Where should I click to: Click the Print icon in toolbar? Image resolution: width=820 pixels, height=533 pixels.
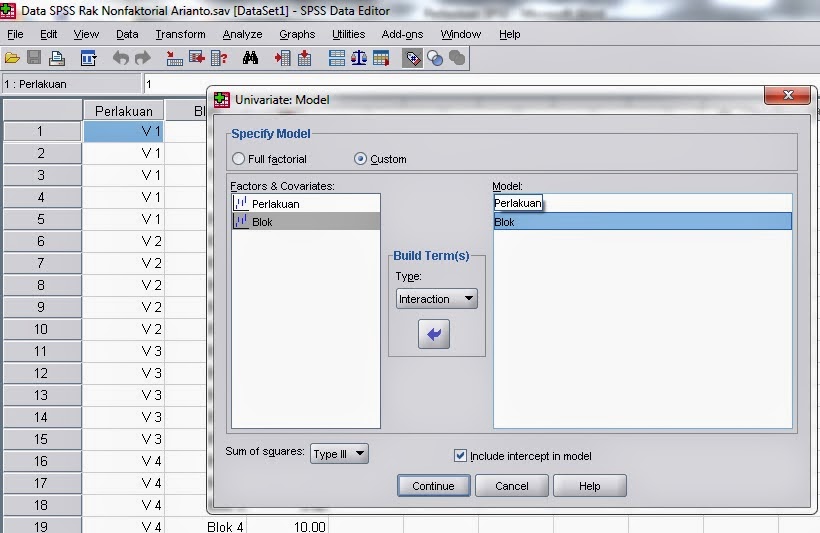[x=56, y=58]
